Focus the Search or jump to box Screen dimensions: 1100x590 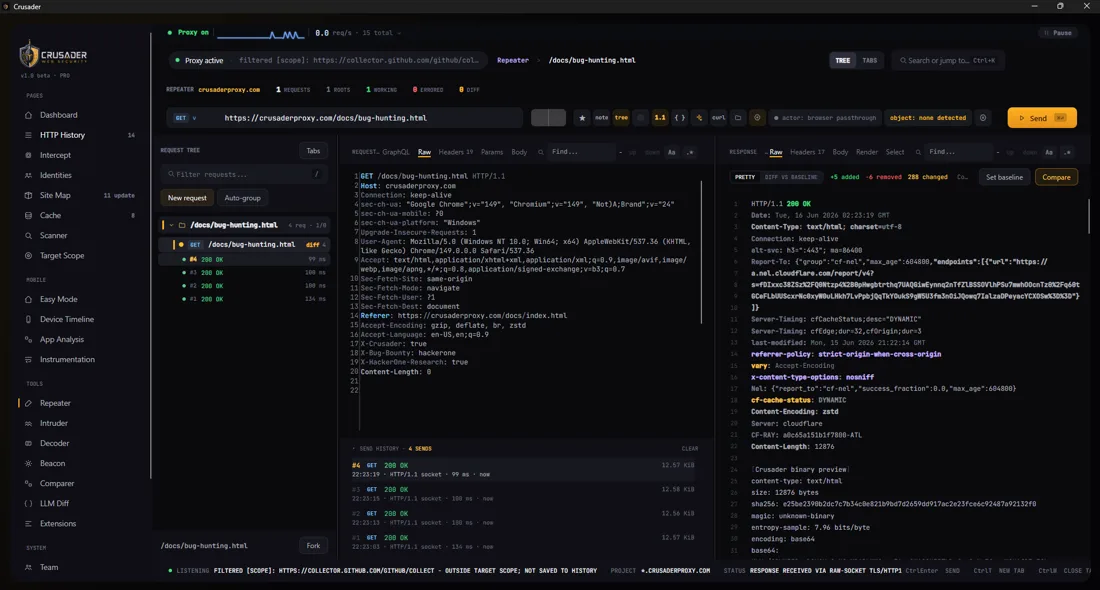click(950, 60)
